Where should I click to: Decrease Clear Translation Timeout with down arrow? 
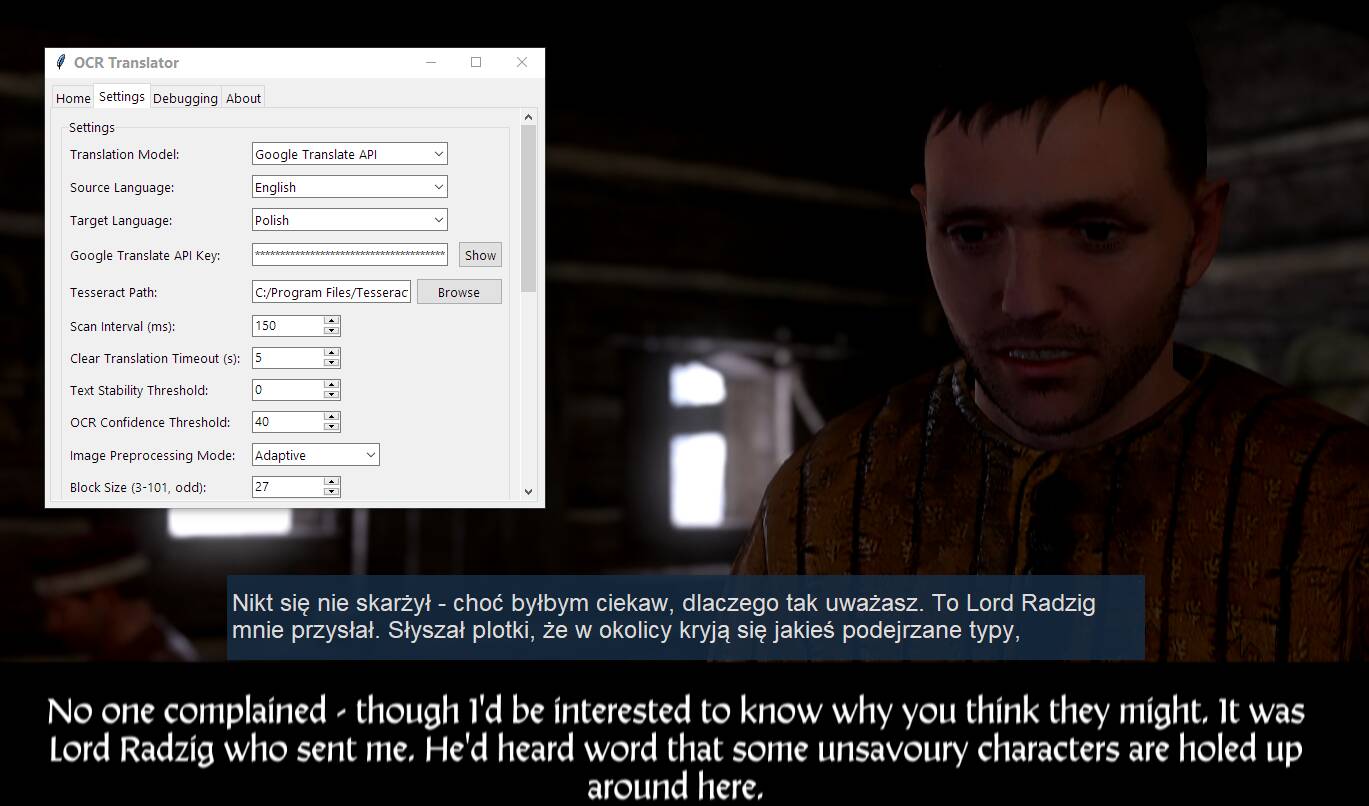[332, 363]
